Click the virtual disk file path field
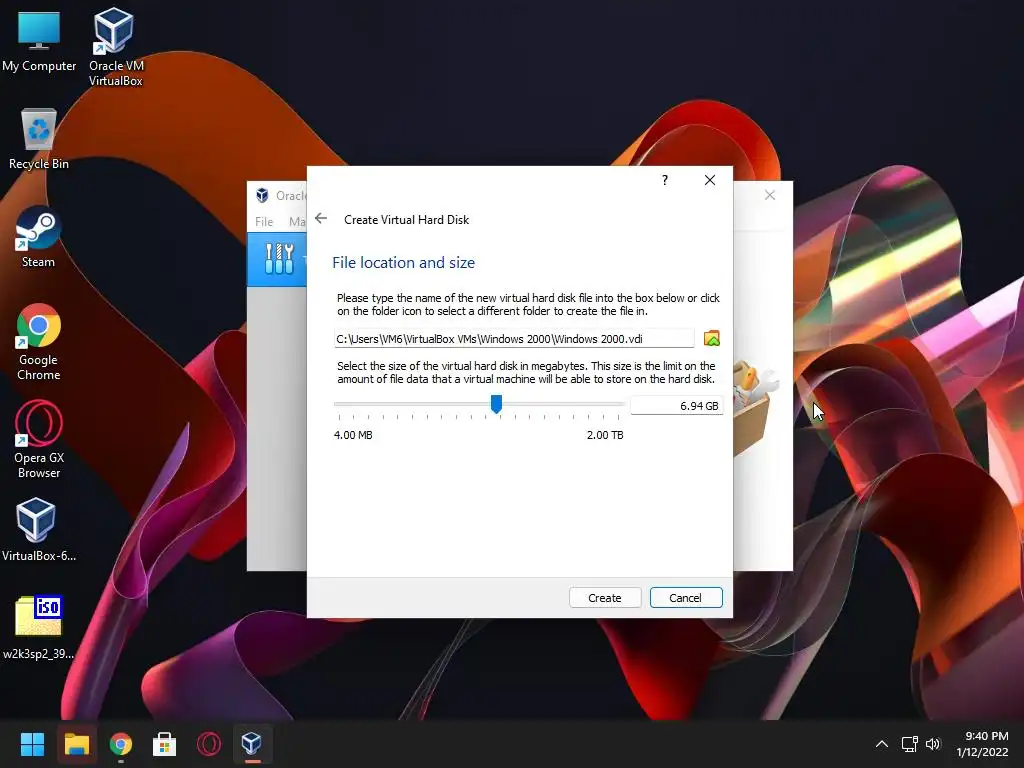This screenshot has height=768, width=1024. [514, 338]
